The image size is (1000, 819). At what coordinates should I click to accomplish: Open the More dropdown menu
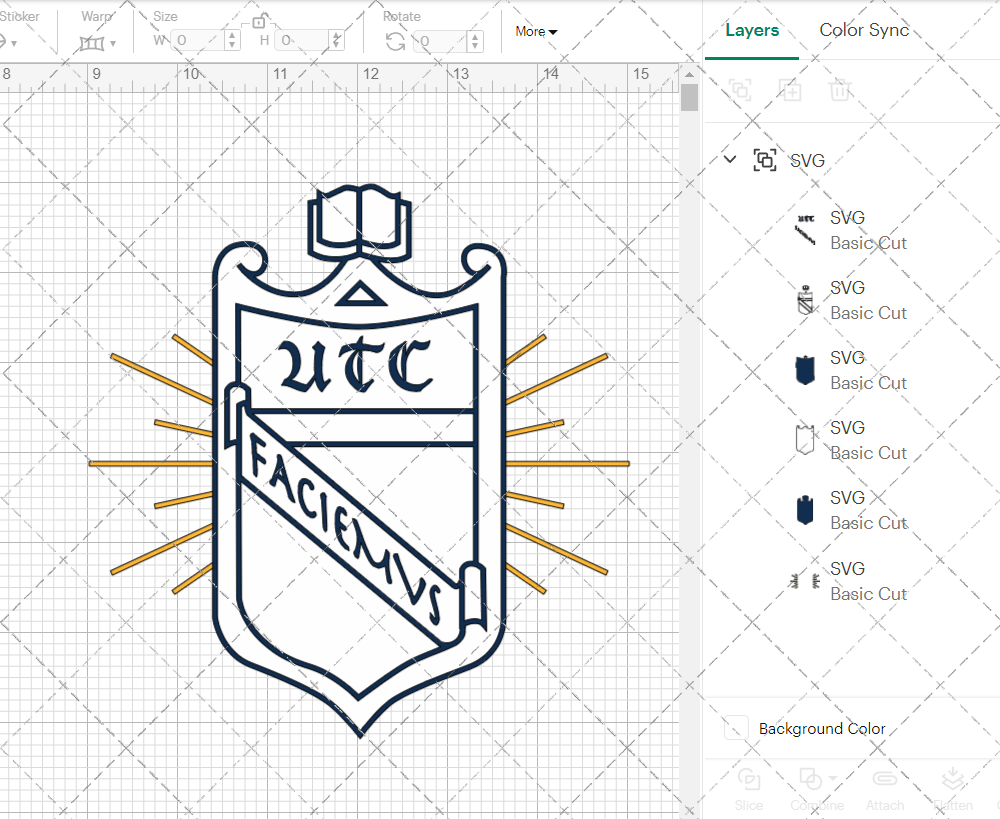536,32
